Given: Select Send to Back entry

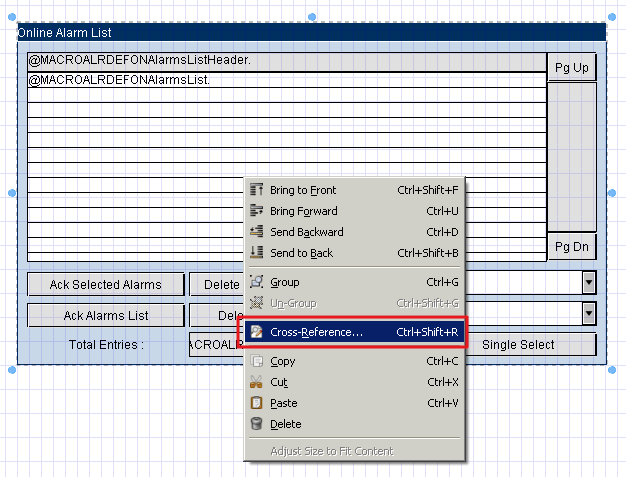Looking at the screenshot, I should pyautogui.click(x=354, y=253).
